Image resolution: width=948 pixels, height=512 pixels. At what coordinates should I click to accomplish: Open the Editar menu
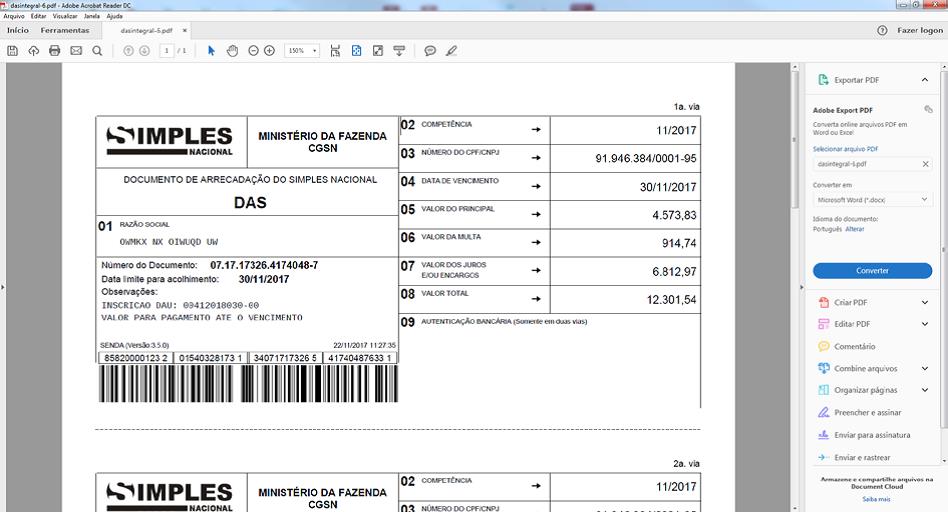tap(38, 17)
